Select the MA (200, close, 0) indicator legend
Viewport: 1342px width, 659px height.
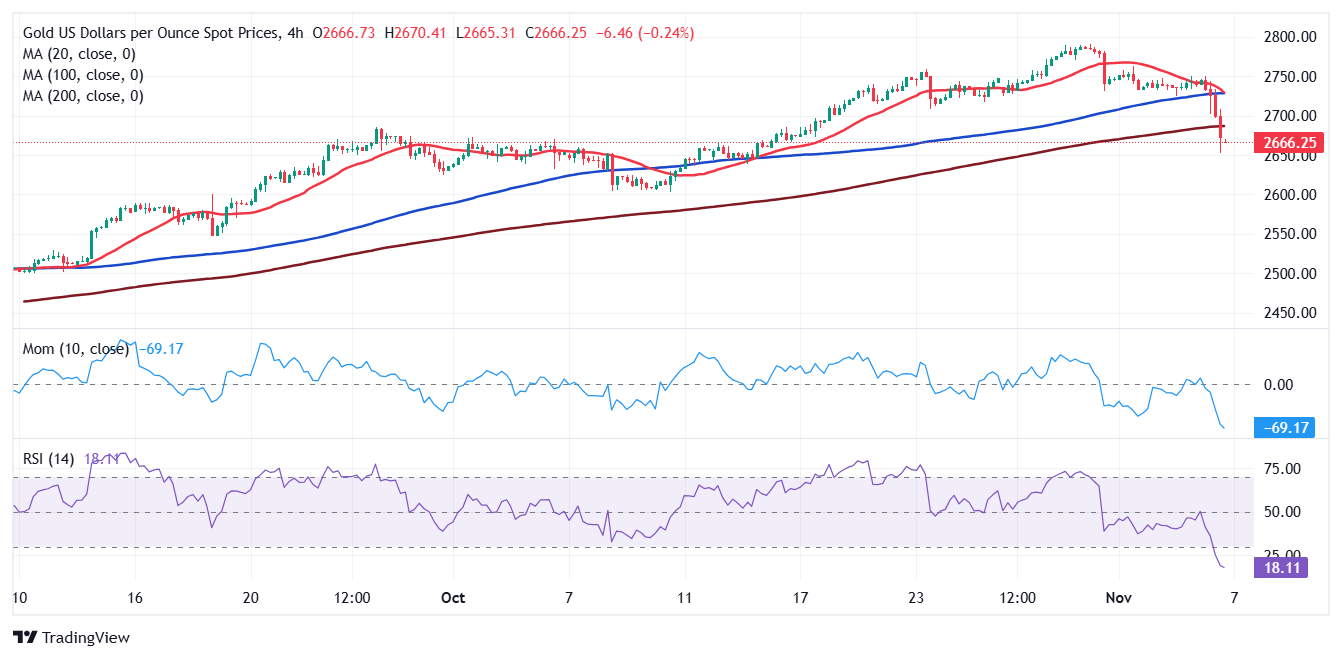tap(81, 95)
